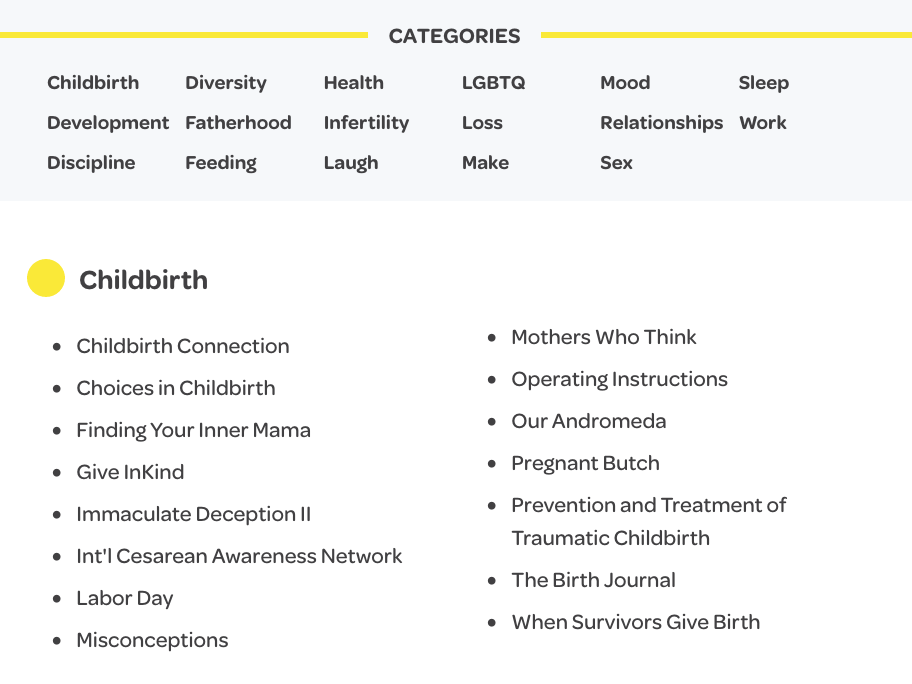Visit Finding Your Inner Mama
Viewport: 912px width, 684px height.
pos(193,430)
